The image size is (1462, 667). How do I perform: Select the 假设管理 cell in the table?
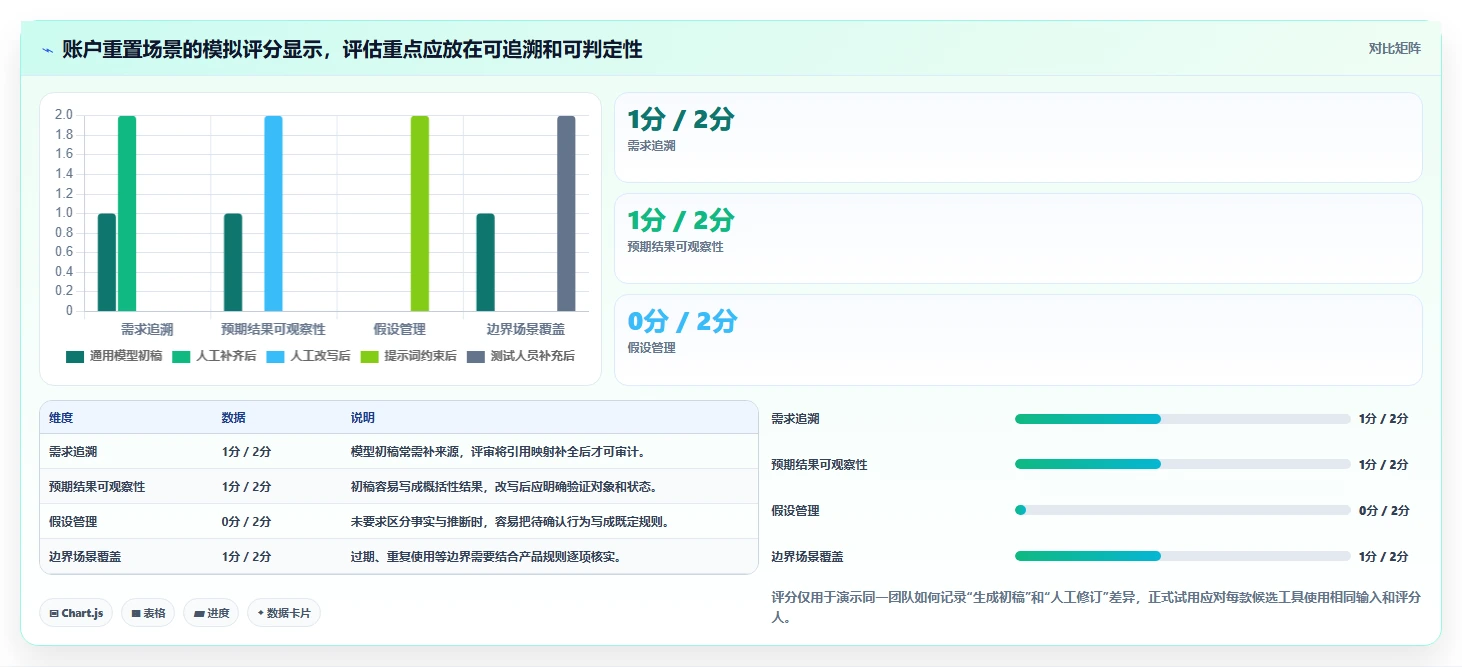coord(73,522)
